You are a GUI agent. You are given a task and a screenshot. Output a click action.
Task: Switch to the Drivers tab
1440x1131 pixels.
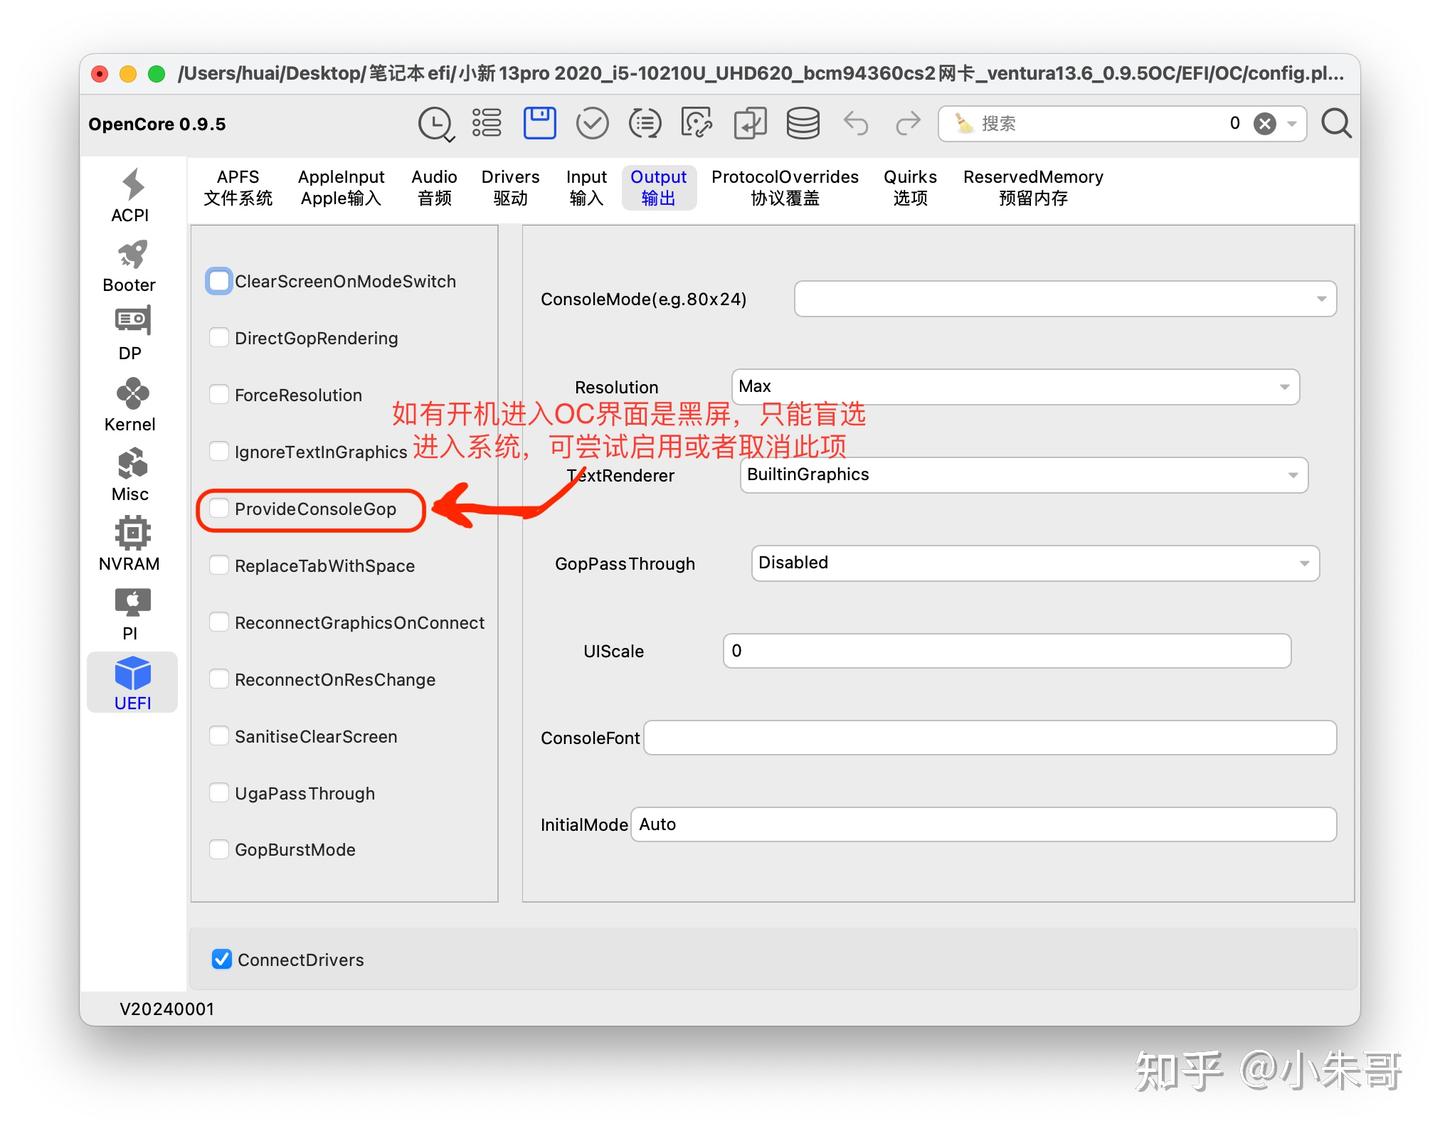click(x=510, y=187)
